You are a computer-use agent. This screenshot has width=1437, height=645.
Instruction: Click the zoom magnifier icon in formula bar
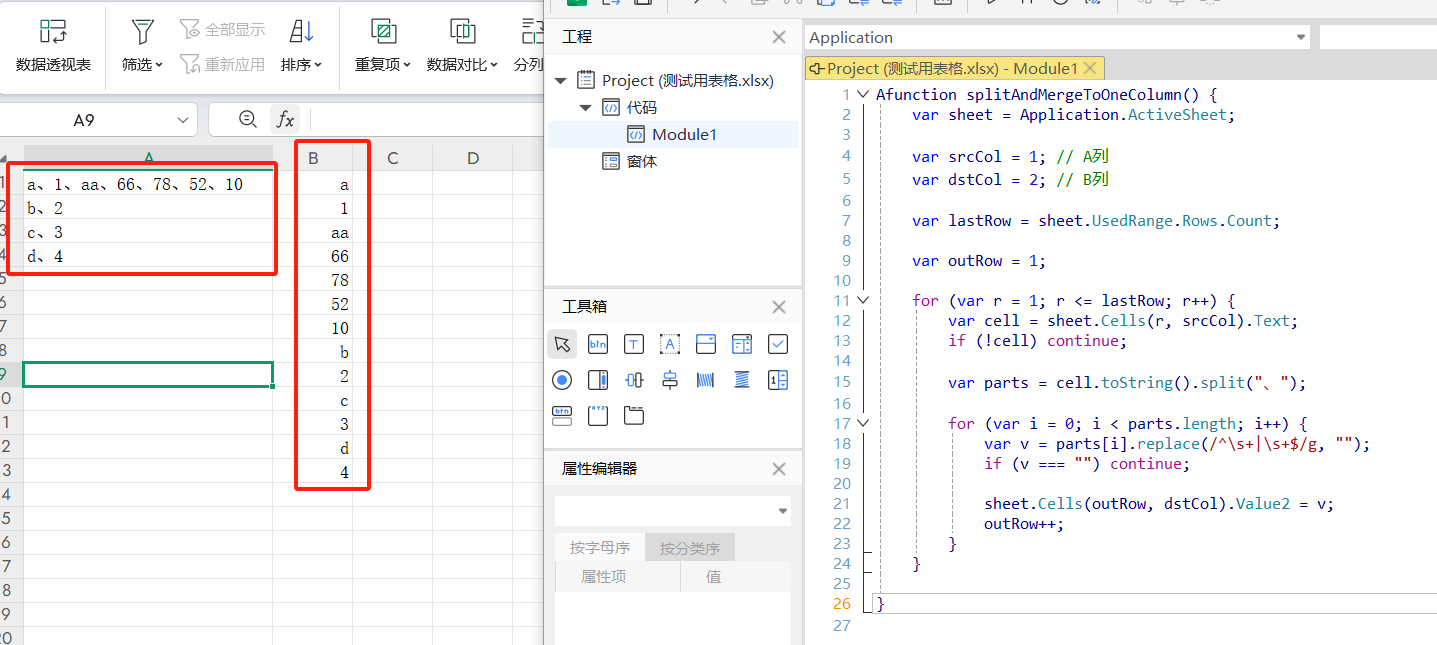click(x=248, y=120)
